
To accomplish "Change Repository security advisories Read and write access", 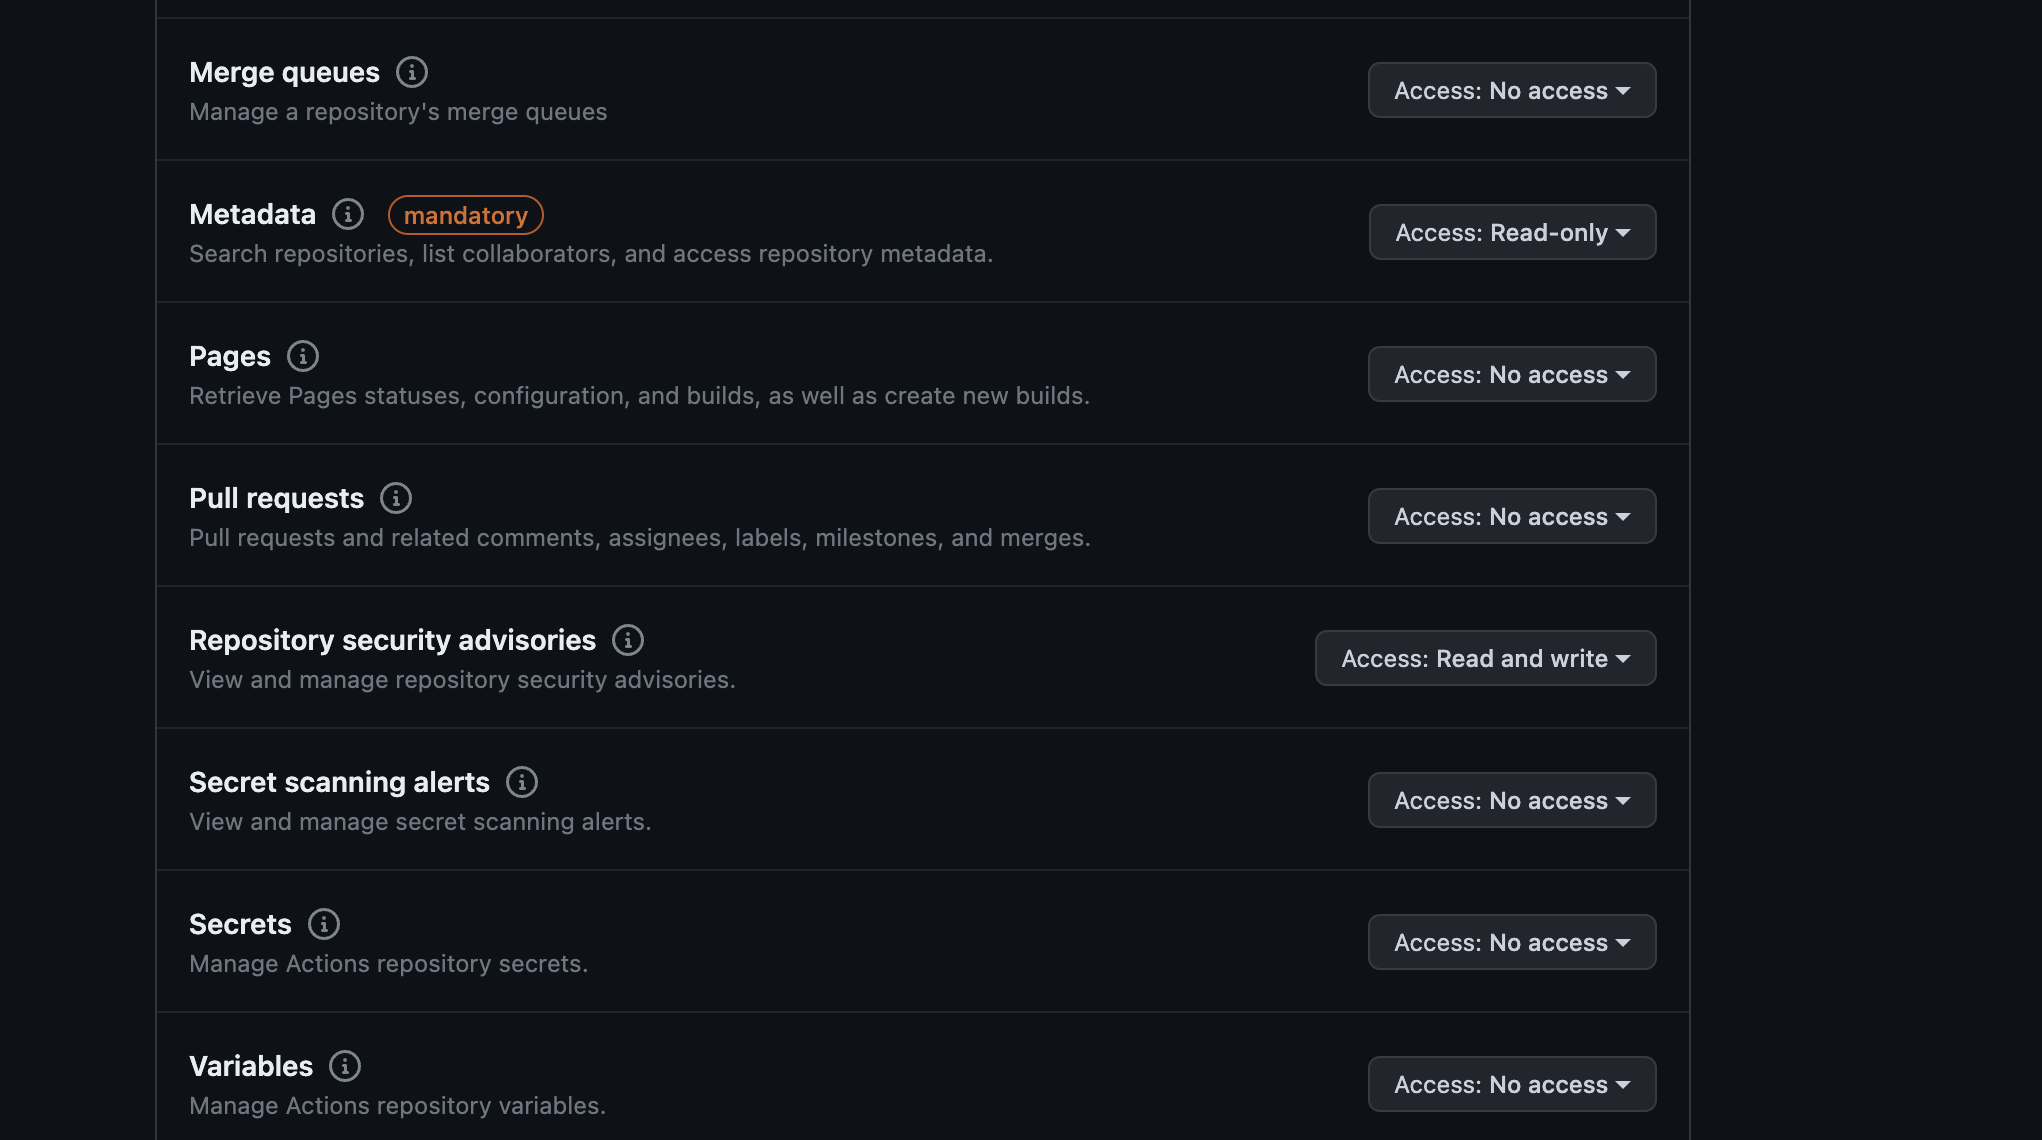I will coord(1485,658).
